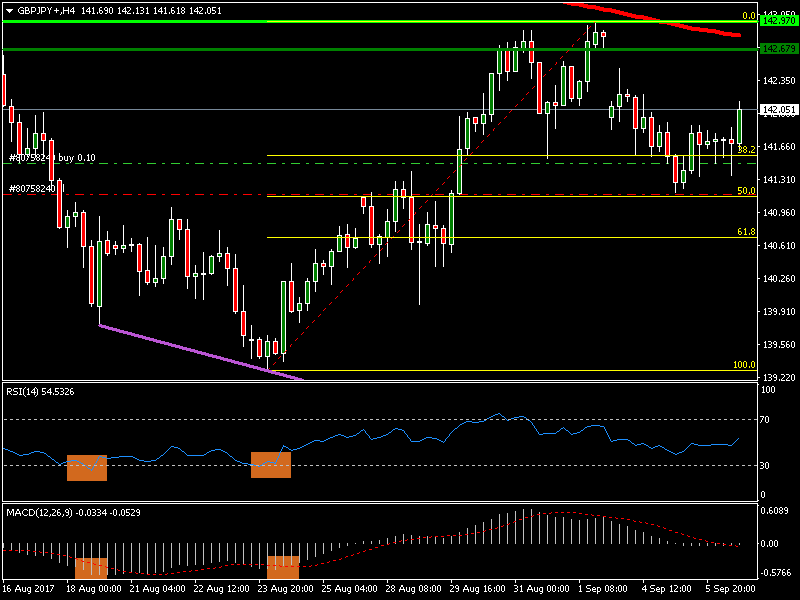
Task: Select the left orange rectangle in RSI panel
Action: pyautogui.click(x=86, y=467)
